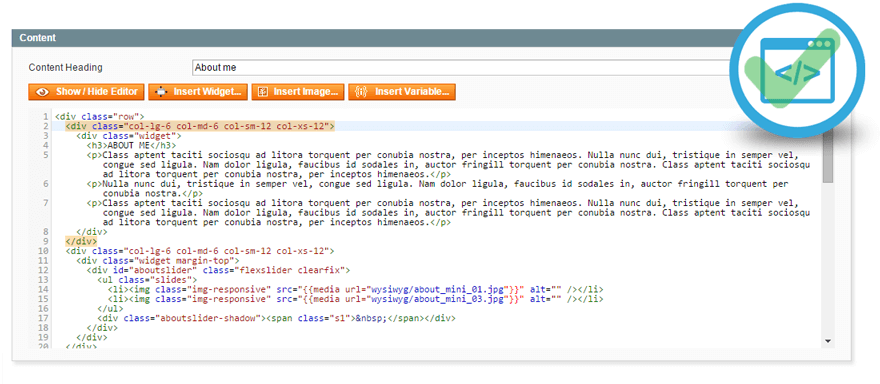Click the Insert Widget button
The height and width of the screenshot is (384, 880).
(199, 92)
